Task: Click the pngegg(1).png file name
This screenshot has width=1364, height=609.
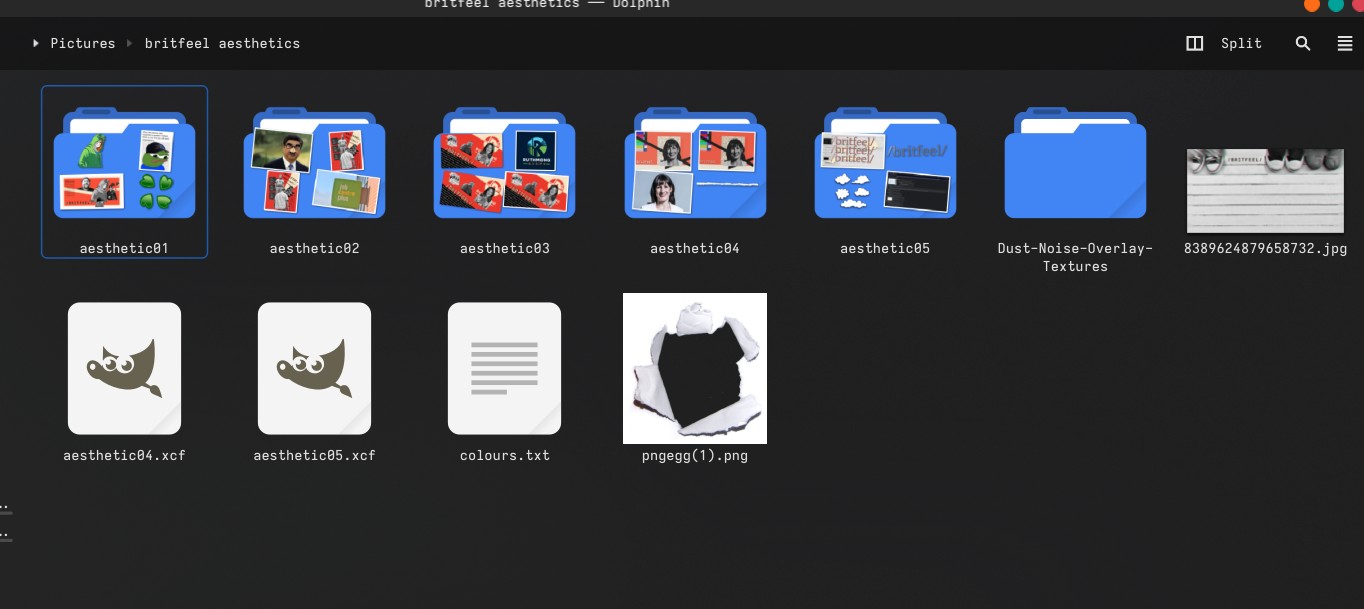Action: tap(695, 455)
